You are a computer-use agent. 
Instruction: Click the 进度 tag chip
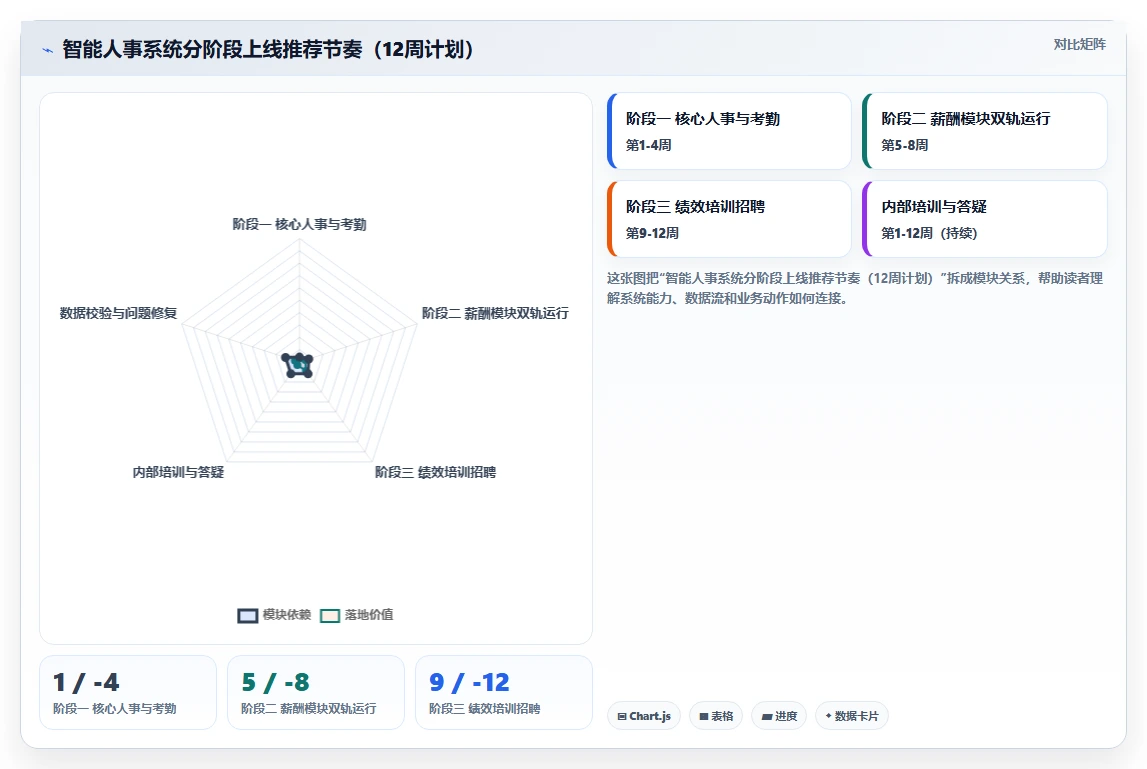[779, 716]
